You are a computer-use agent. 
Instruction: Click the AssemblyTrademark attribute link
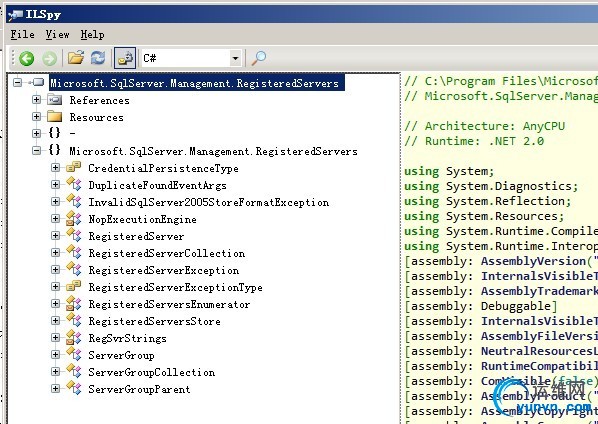coord(539,291)
